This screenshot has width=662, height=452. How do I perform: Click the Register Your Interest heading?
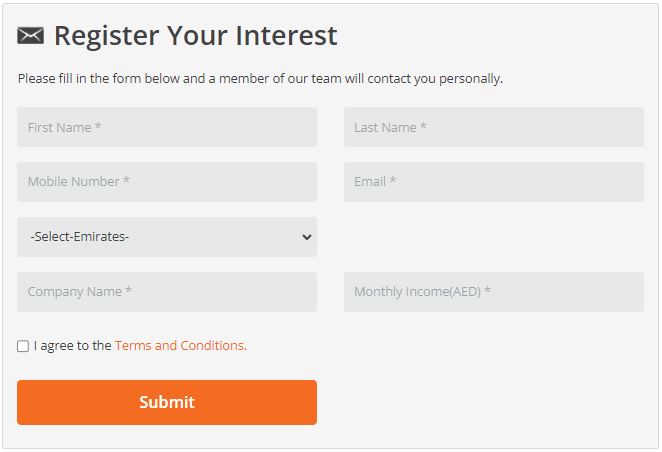tap(195, 36)
